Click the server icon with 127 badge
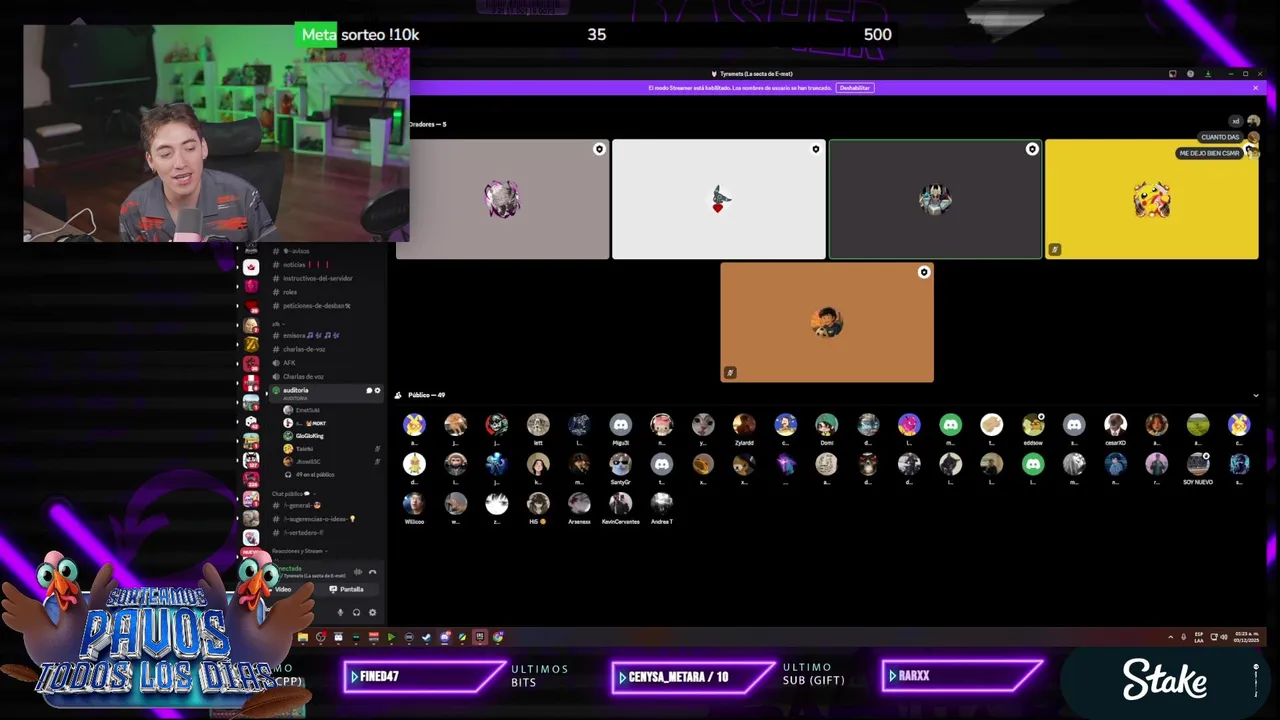Screen dimensions: 1280x720 tap(251, 460)
